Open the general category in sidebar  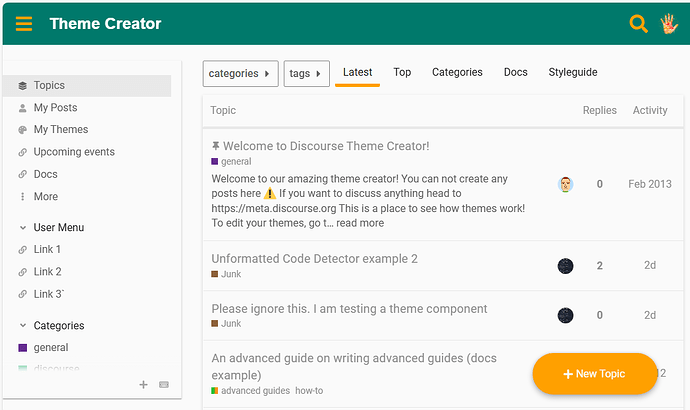[x=51, y=348]
